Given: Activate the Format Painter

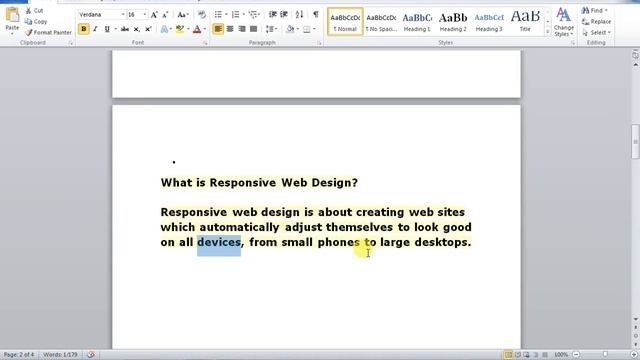Looking at the screenshot, I should click(48, 32).
